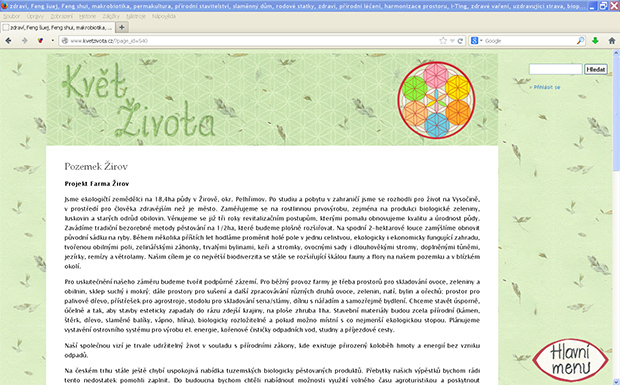620x385 pixels.
Task: Open the Záložky menu
Action: pyautogui.click(x=111, y=16)
